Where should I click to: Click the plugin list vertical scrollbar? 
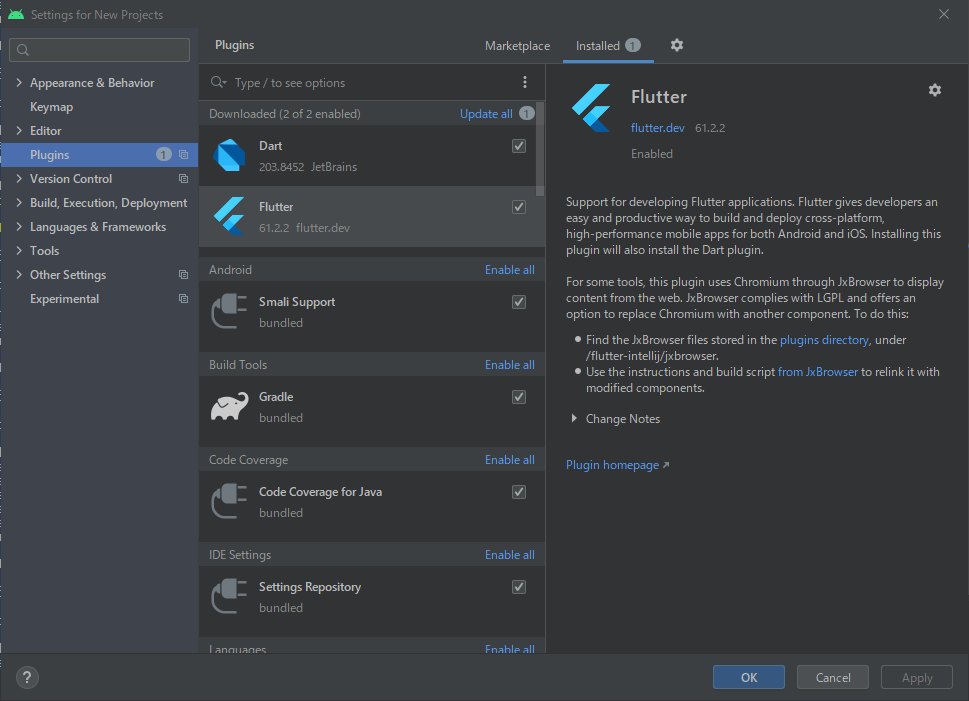540,149
